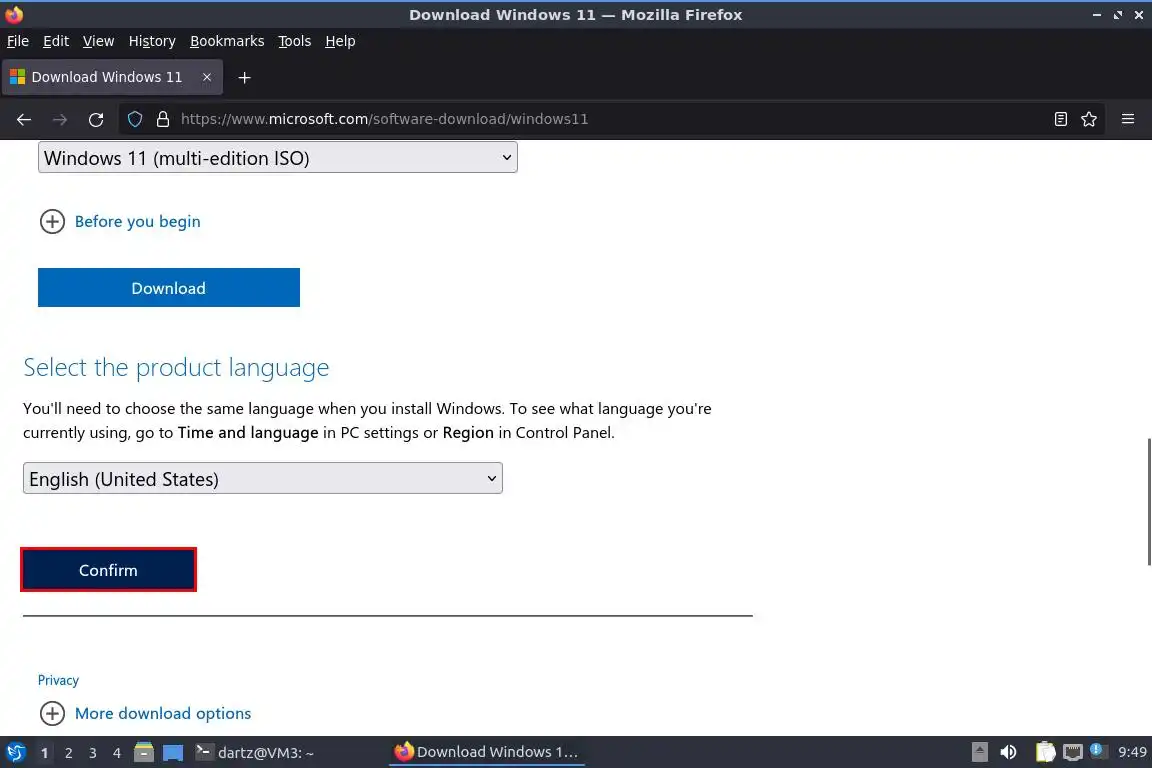
Task: Open the History menu
Action: pyautogui.click(x=152, y=41)
